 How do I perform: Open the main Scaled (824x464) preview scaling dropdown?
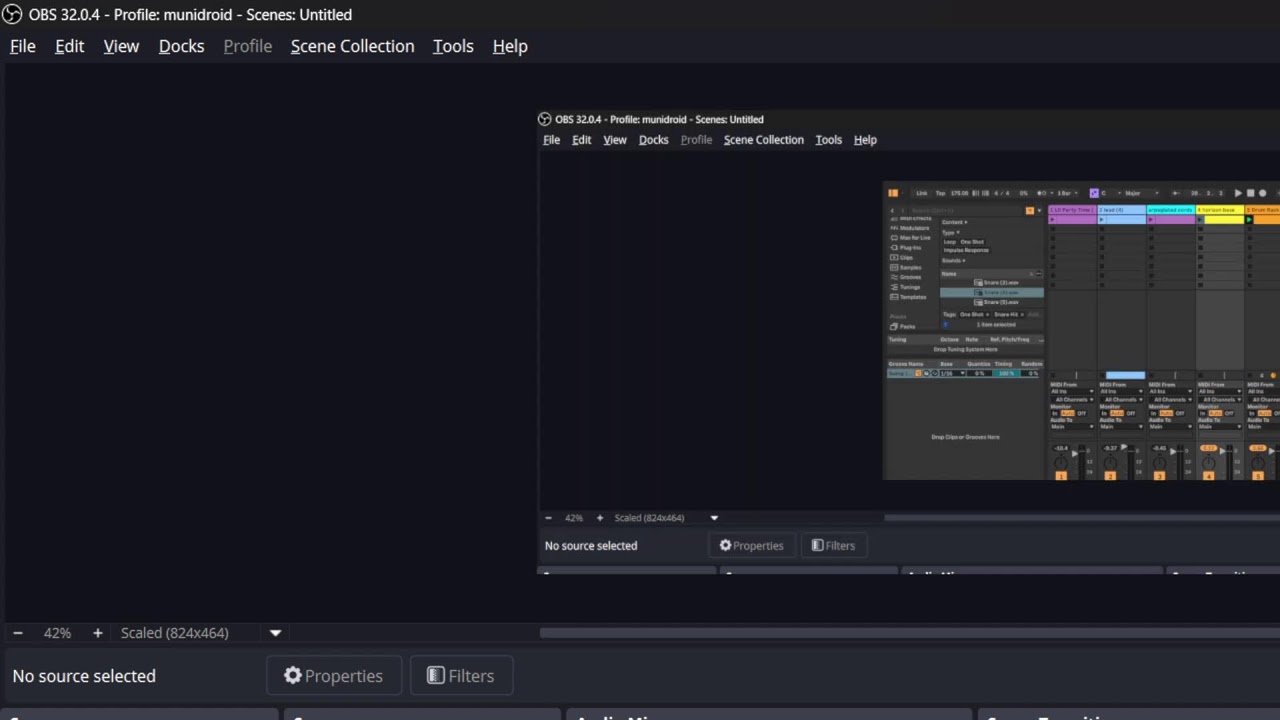(275, 633)
